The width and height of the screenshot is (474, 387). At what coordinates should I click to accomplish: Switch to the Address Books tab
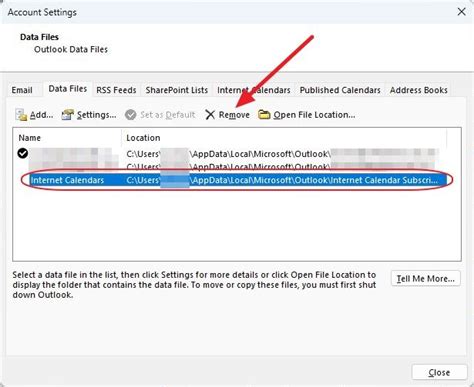pyautogui.click(x=419, y=90)
